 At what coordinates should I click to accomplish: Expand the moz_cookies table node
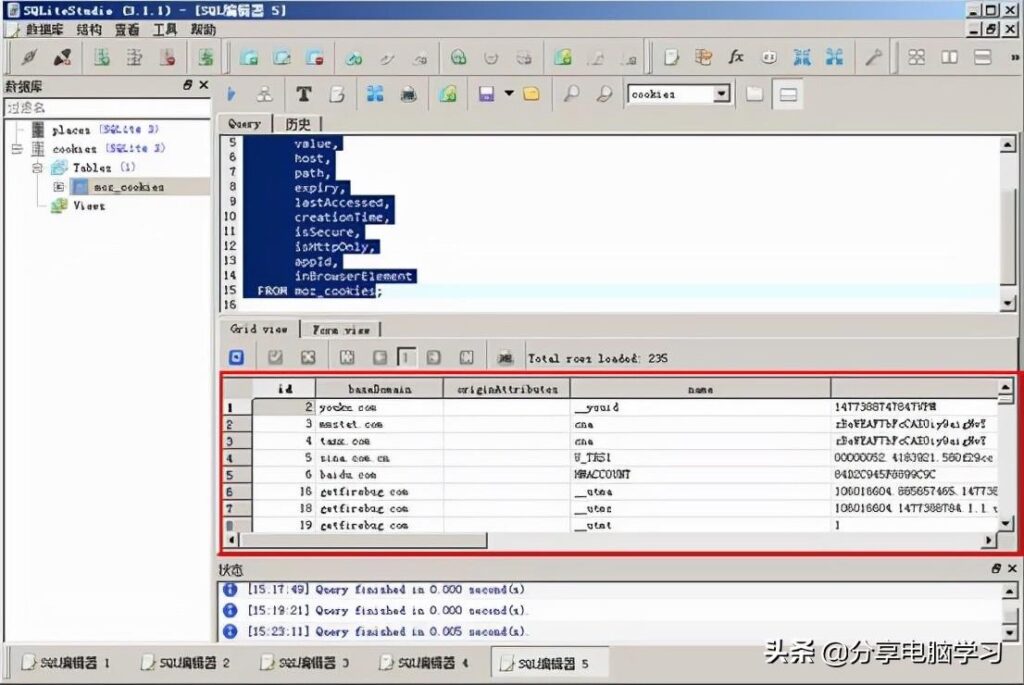59,187
